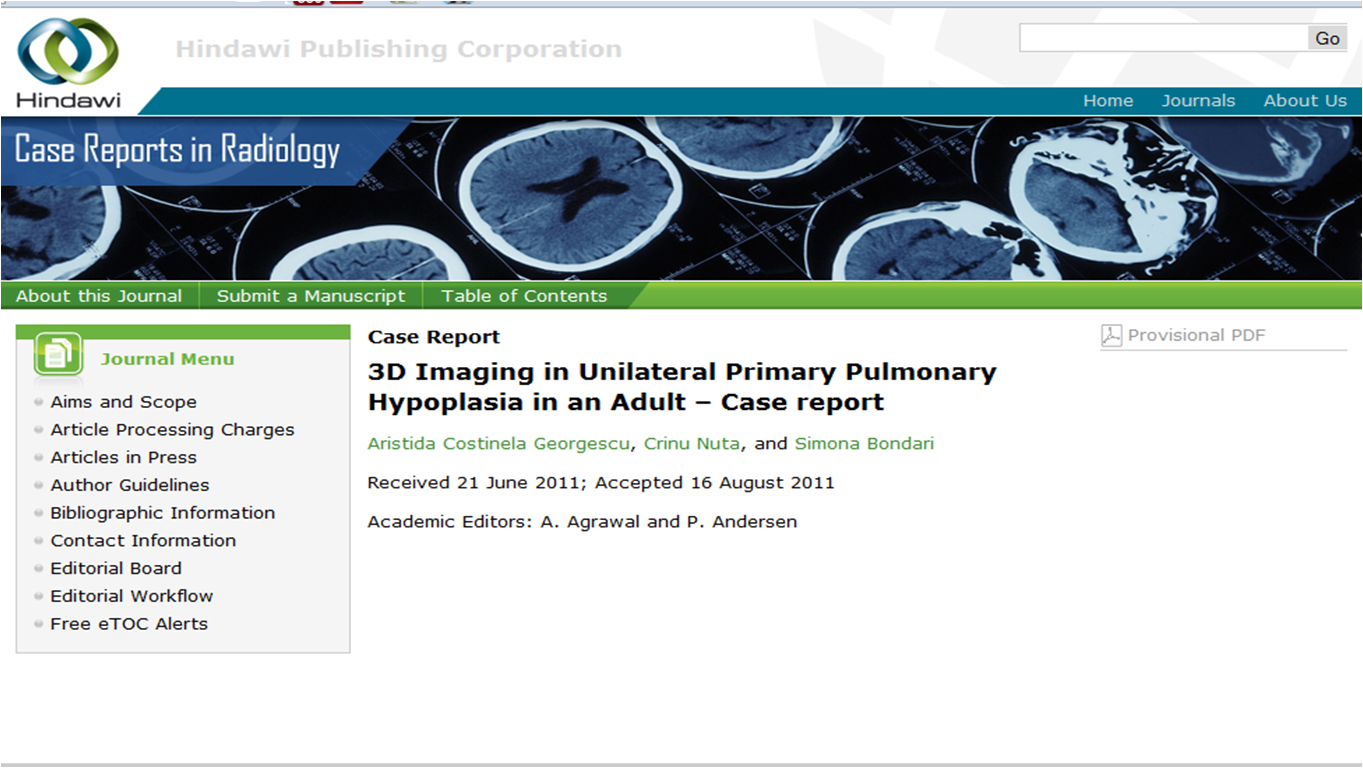Click the Academic Editors line

pos(582,522)
